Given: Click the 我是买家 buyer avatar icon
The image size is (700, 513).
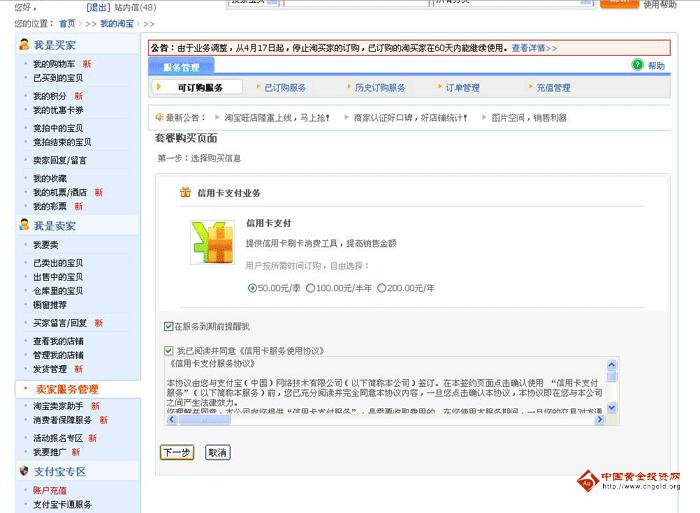Looking at the screenshot, I should pyautogui.click(x=24, y=45).
